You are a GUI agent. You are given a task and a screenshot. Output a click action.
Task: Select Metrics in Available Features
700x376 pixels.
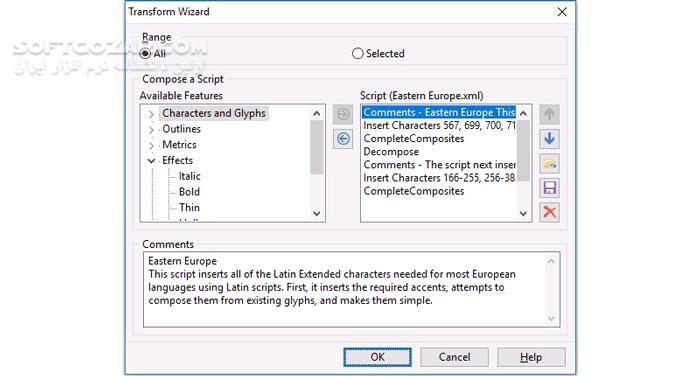pyautogui.click(x=179, y=145)
